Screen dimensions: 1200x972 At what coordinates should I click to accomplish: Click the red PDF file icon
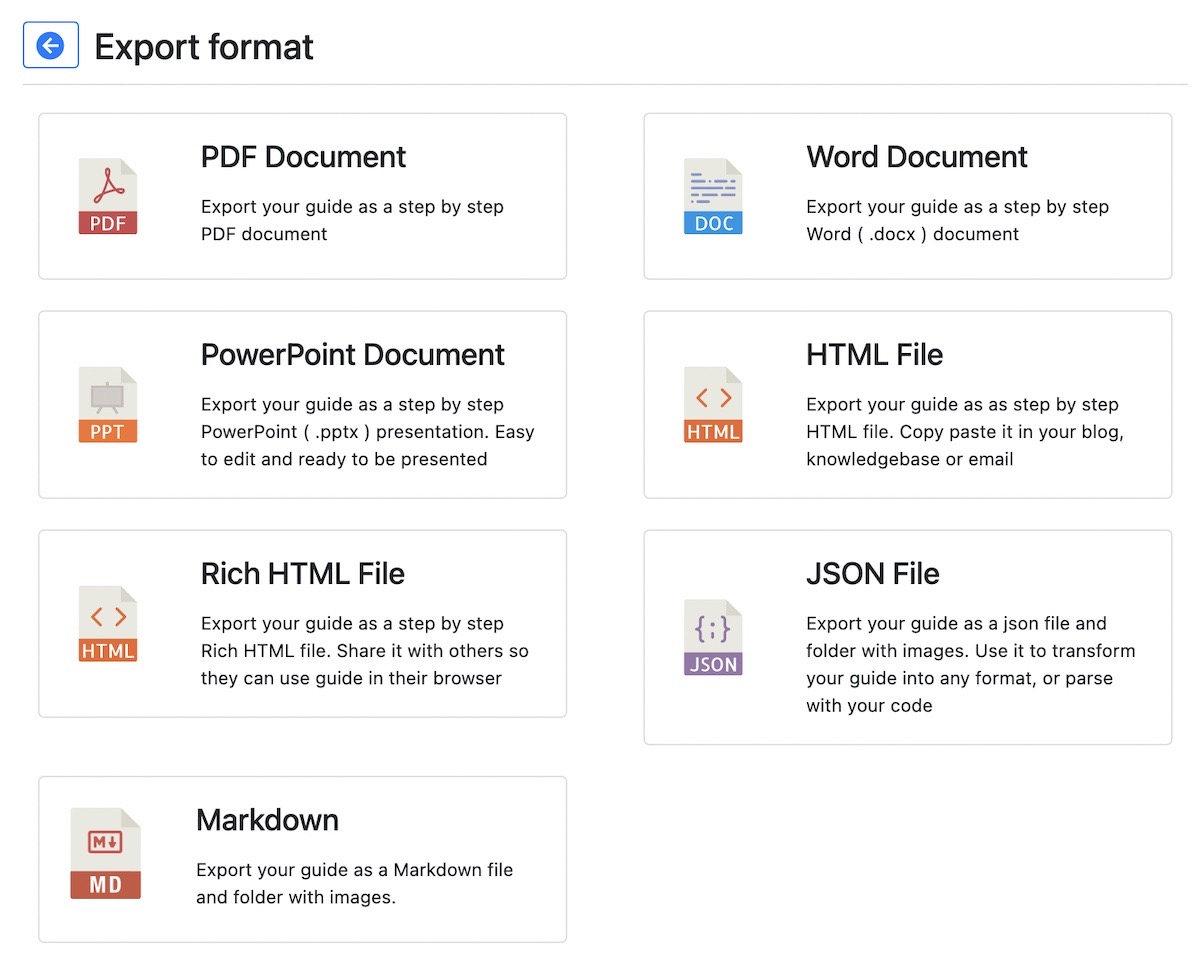(x=108, y=196)
